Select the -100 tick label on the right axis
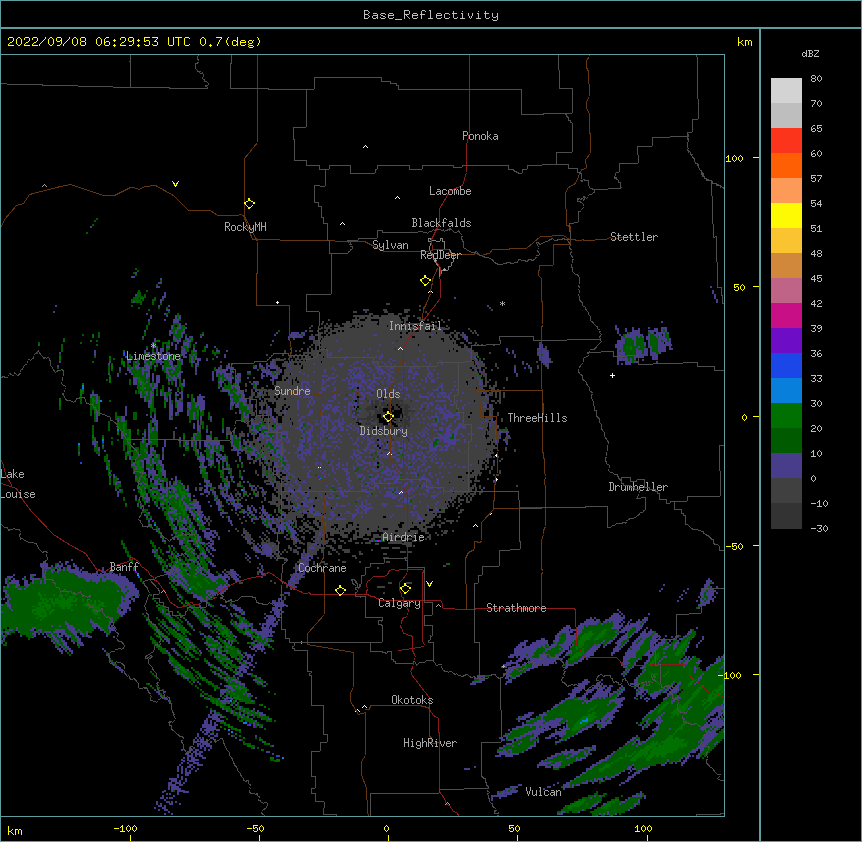 731,675
